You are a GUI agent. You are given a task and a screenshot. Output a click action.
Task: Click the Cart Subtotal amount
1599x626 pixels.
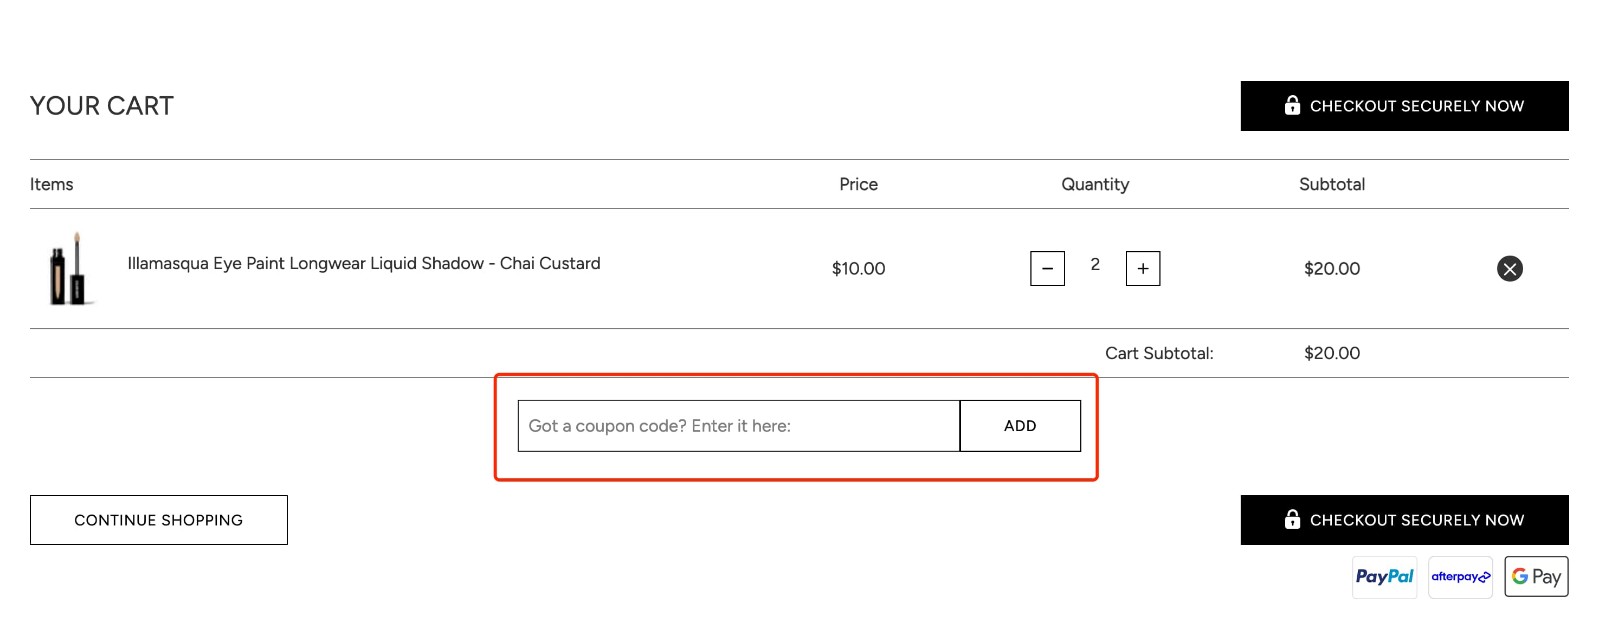tap(1331, 352)
